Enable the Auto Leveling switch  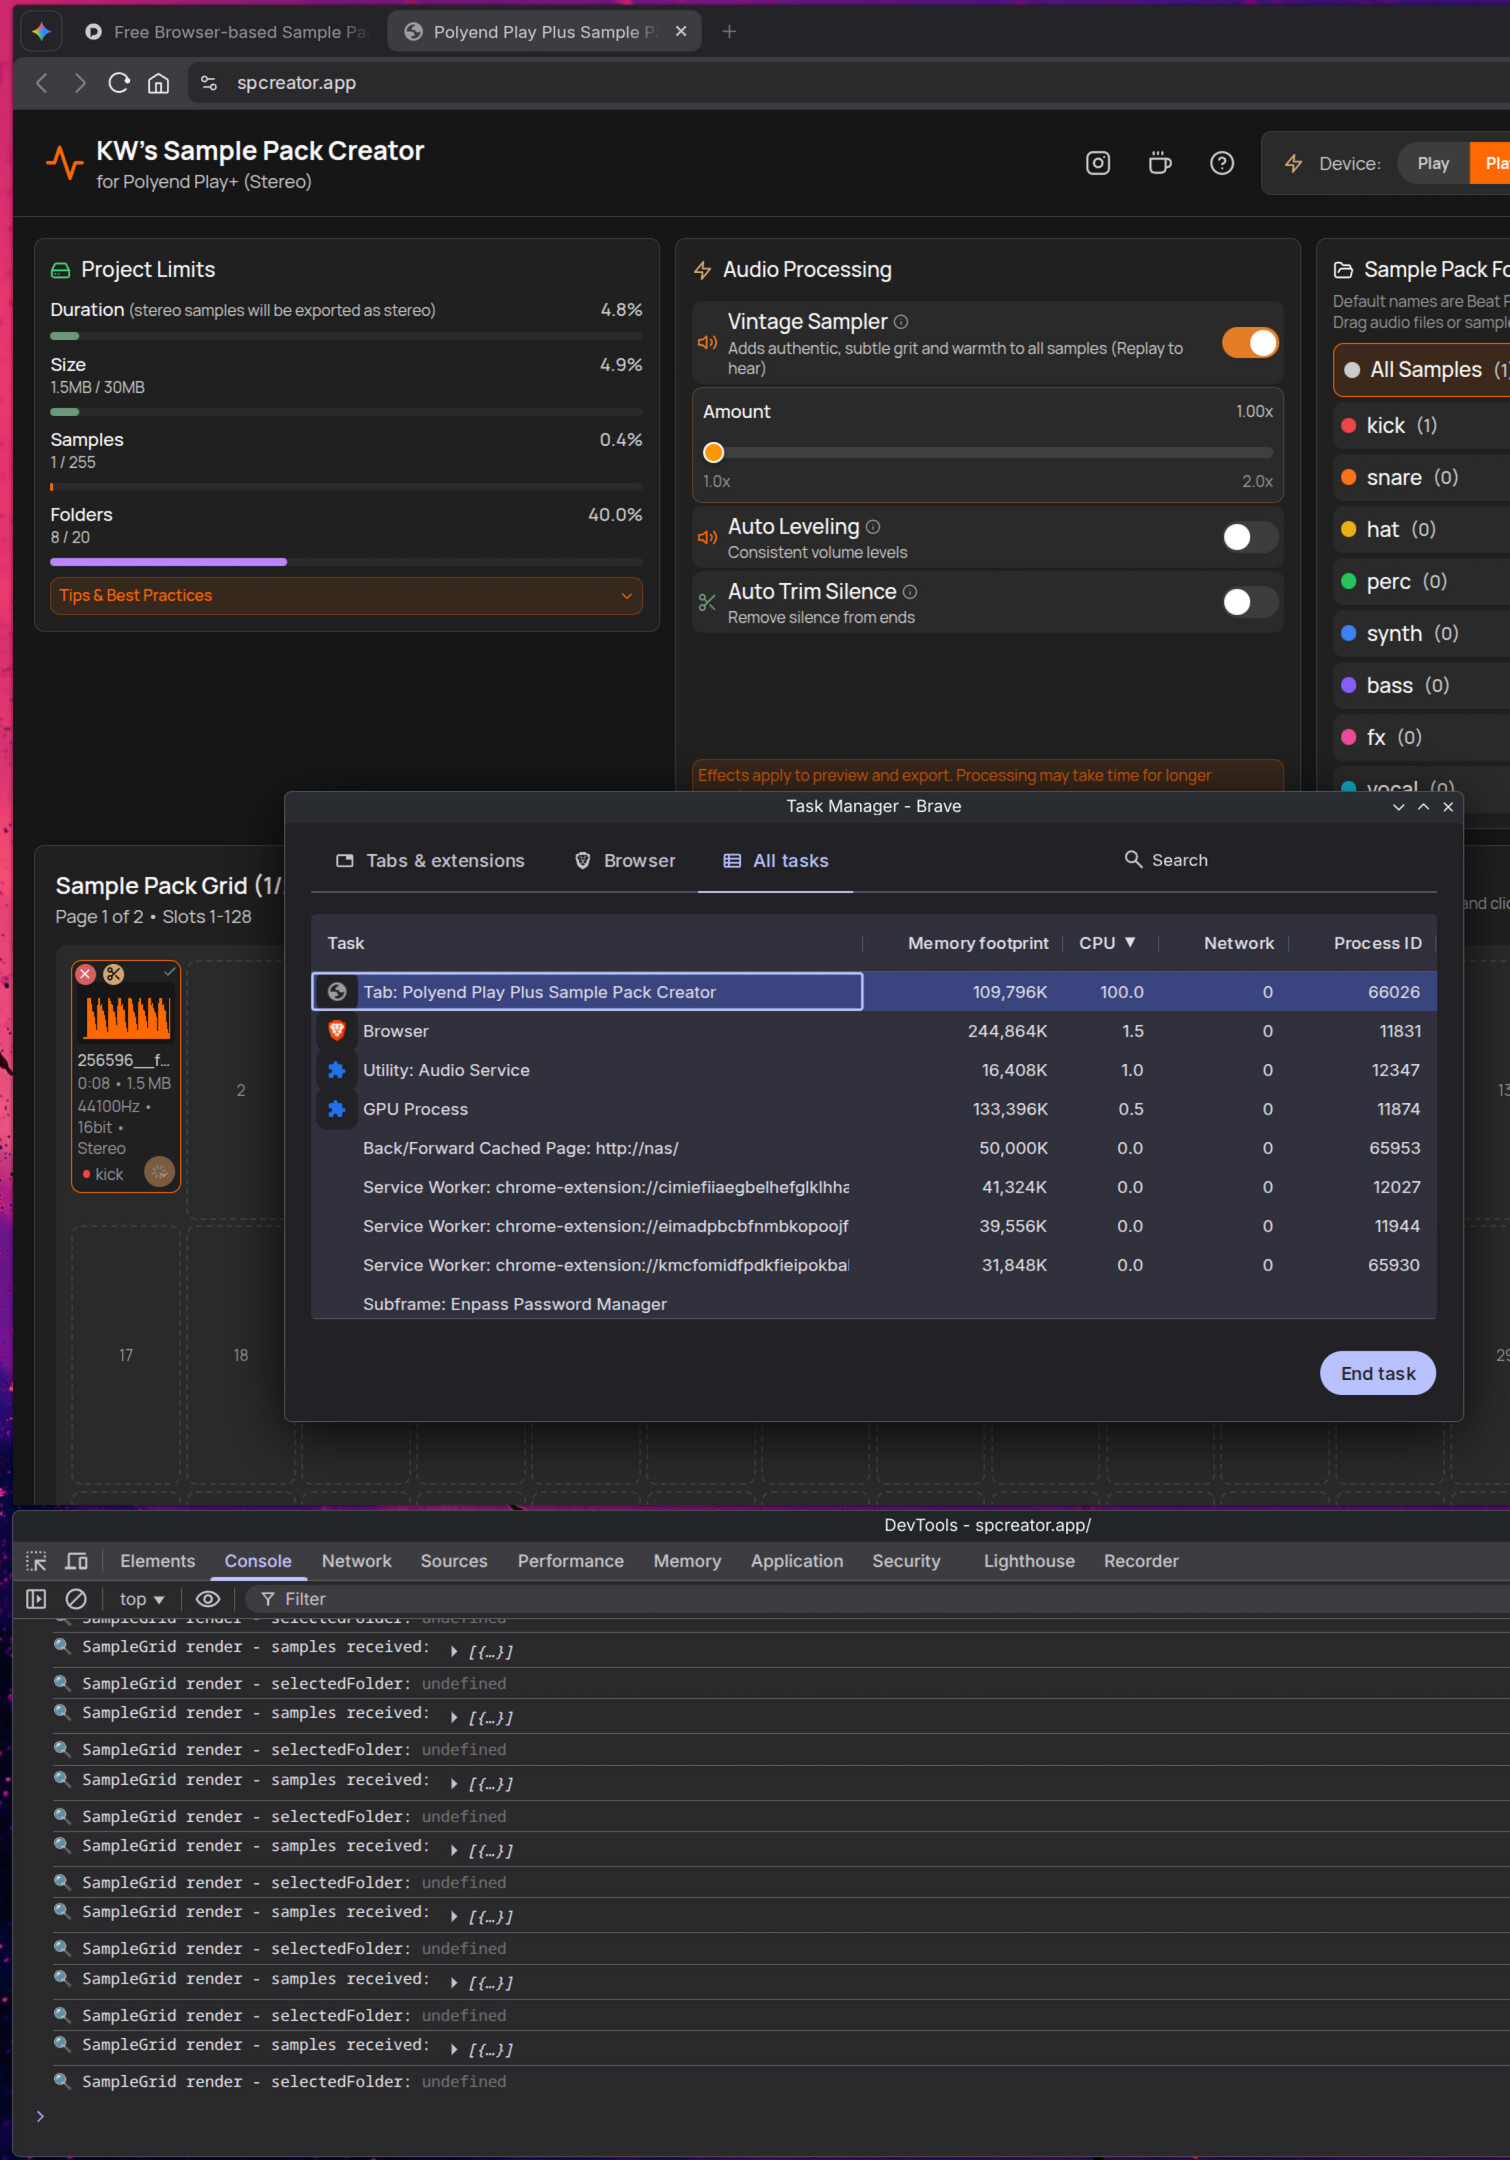1249,537
